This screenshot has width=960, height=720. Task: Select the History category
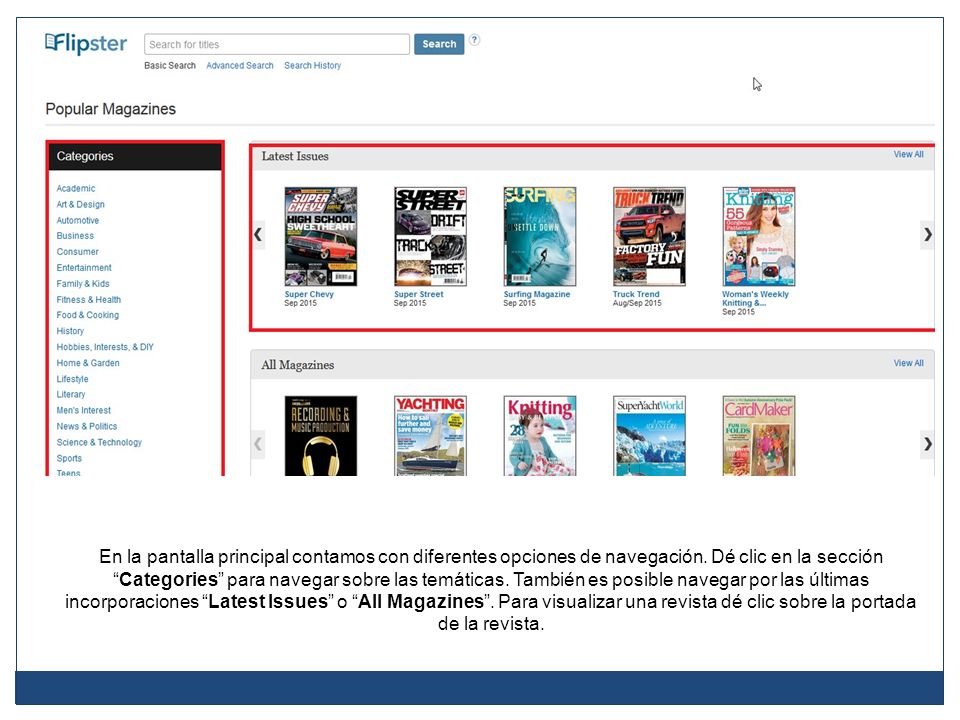coord(70,331)
